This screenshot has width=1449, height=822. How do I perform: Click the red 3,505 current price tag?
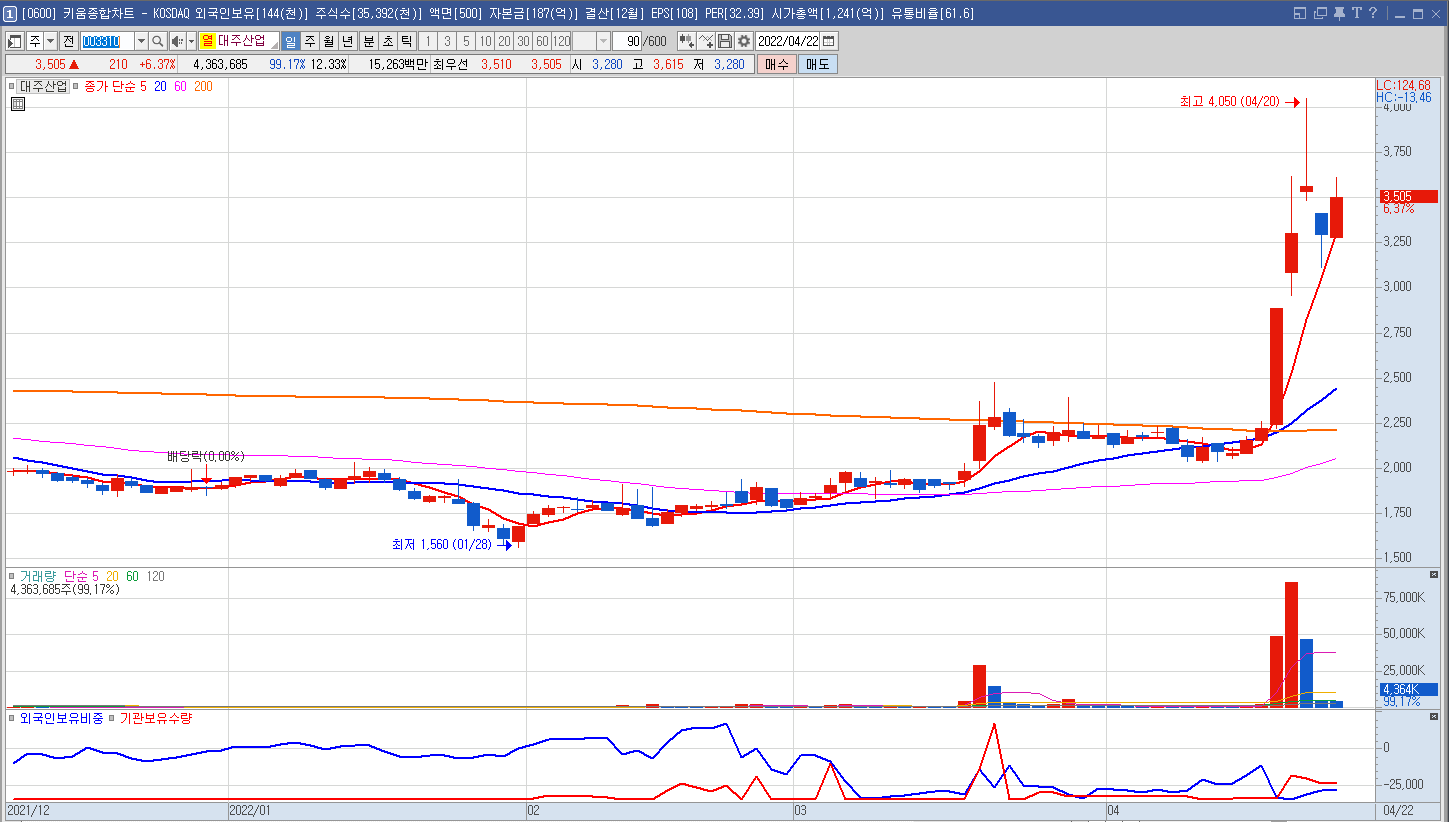pos(1408,196)
